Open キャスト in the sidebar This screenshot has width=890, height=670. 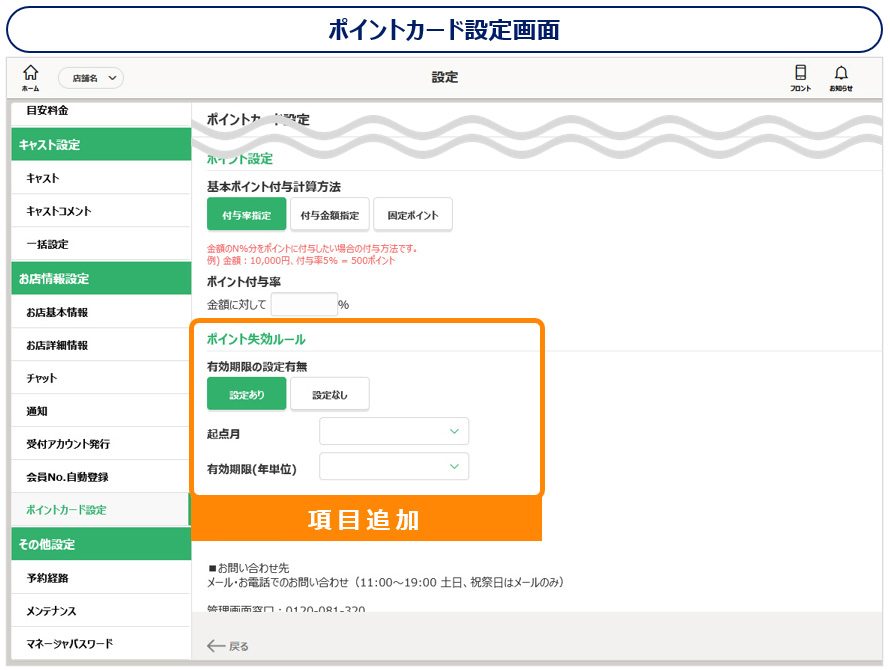[x=43, y=178]
